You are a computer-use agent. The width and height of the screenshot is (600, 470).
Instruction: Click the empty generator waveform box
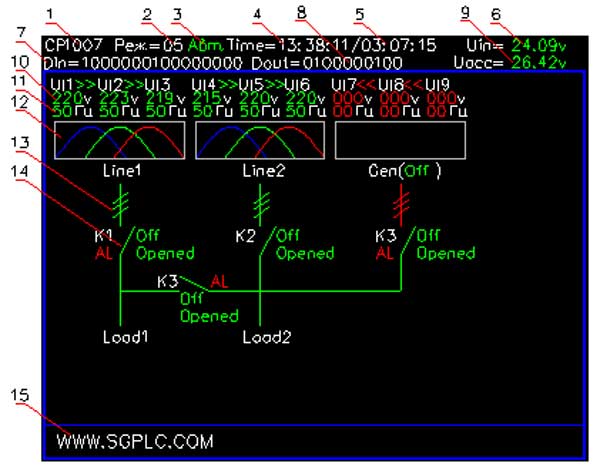(400, 140)
